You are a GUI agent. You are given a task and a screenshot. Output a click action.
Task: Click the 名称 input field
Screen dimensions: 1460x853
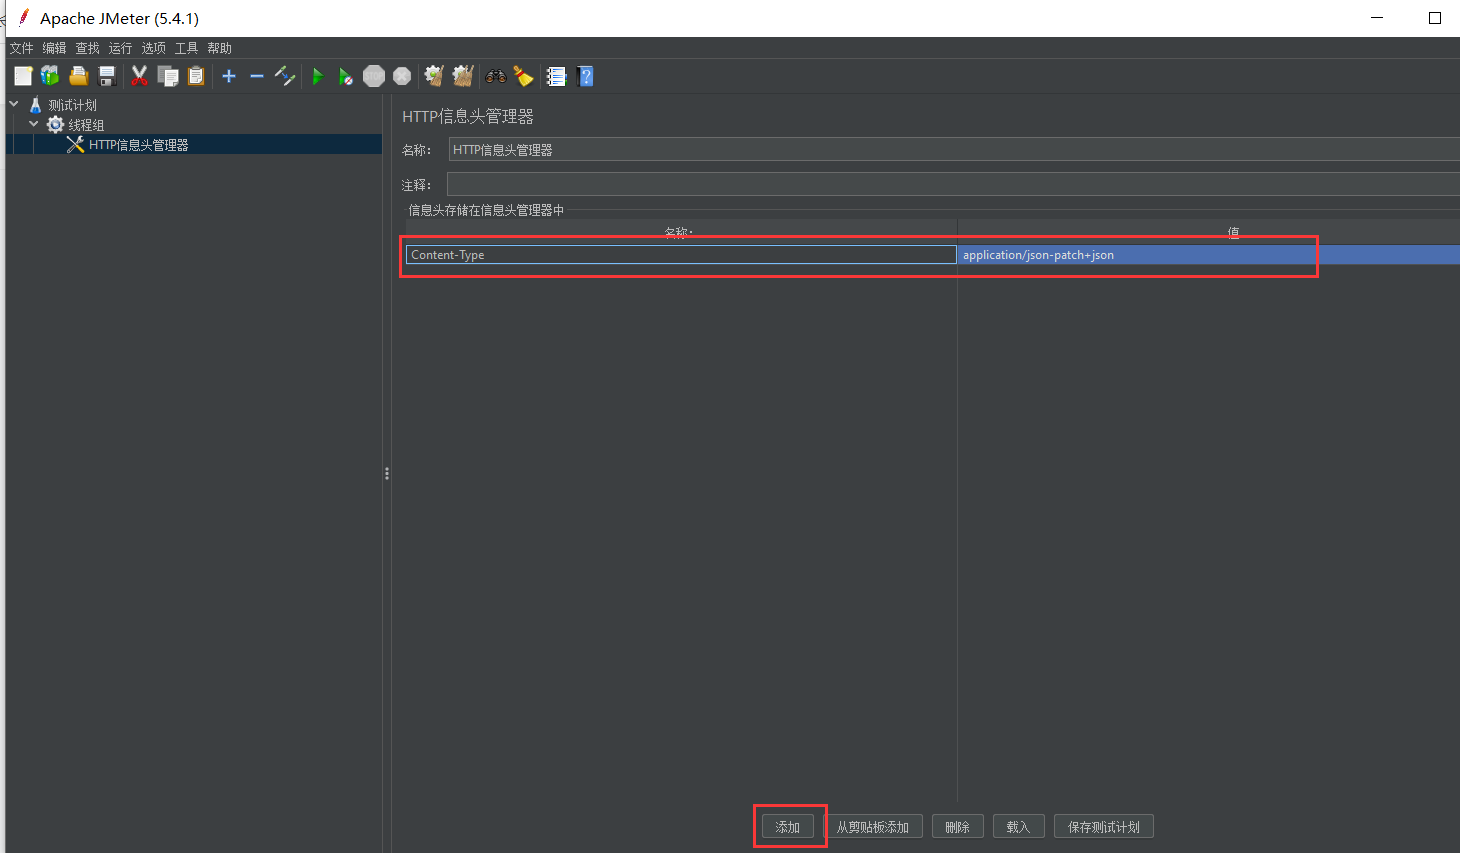click(x=954, y=150)
